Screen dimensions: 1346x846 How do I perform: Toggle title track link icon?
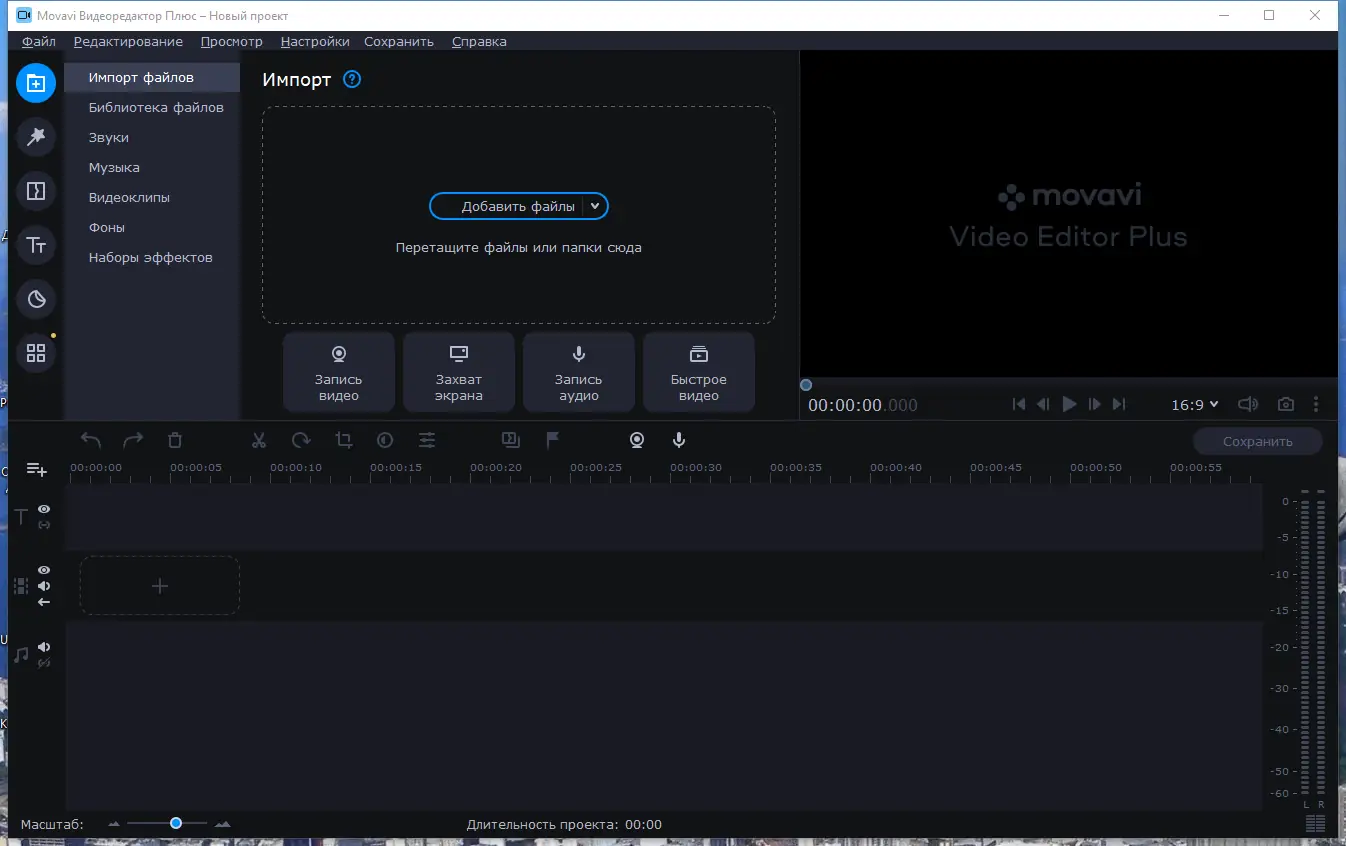tap(44, 525)
